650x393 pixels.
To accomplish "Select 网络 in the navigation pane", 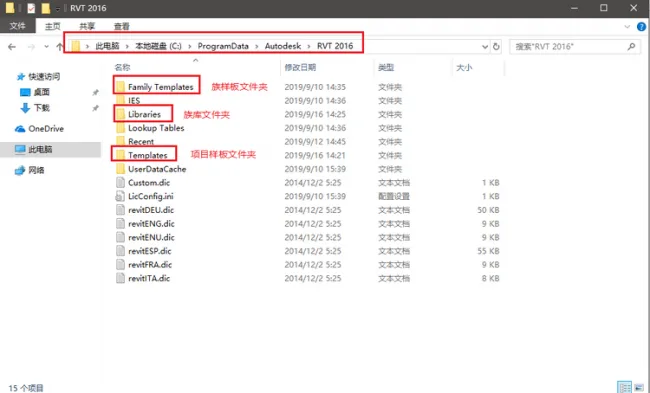I will (x=36, y=170).
